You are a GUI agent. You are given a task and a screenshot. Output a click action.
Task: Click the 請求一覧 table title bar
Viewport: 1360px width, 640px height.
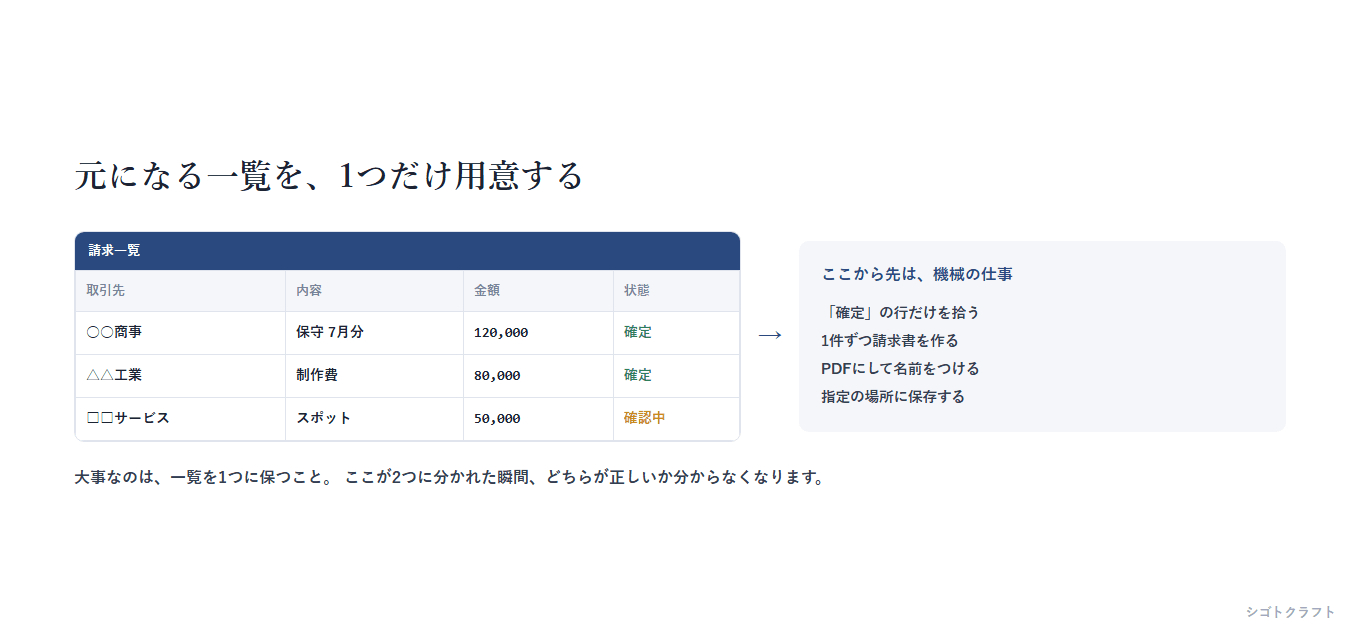pos(407,251)
